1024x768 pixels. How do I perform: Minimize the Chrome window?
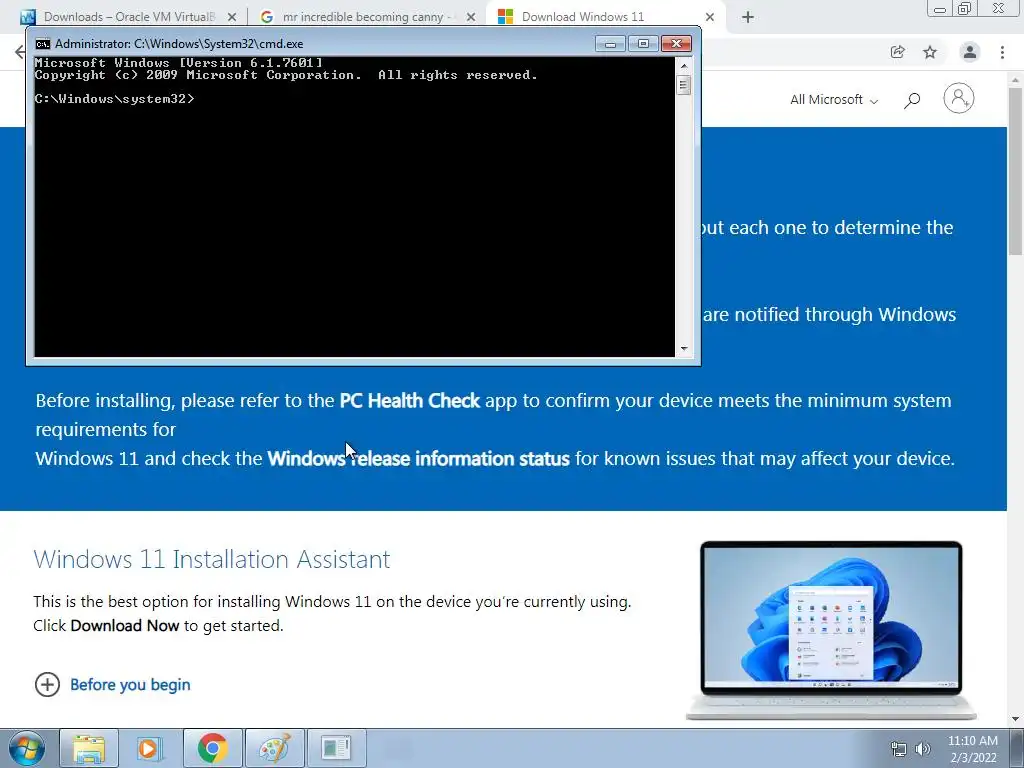pyautogui.click(x=940, y=8)
